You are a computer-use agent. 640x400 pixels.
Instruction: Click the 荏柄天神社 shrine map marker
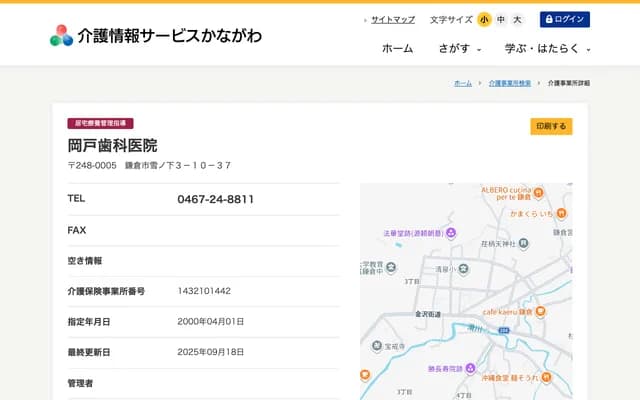(x=524, y=244)
